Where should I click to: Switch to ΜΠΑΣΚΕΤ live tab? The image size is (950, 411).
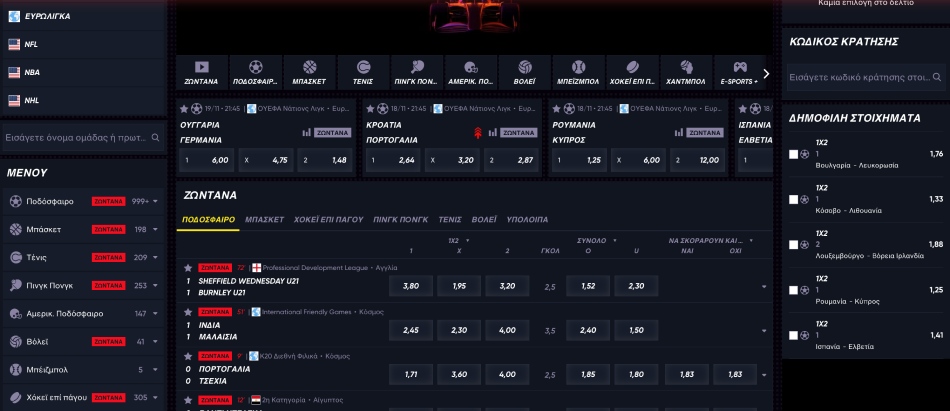click(264, 219)
